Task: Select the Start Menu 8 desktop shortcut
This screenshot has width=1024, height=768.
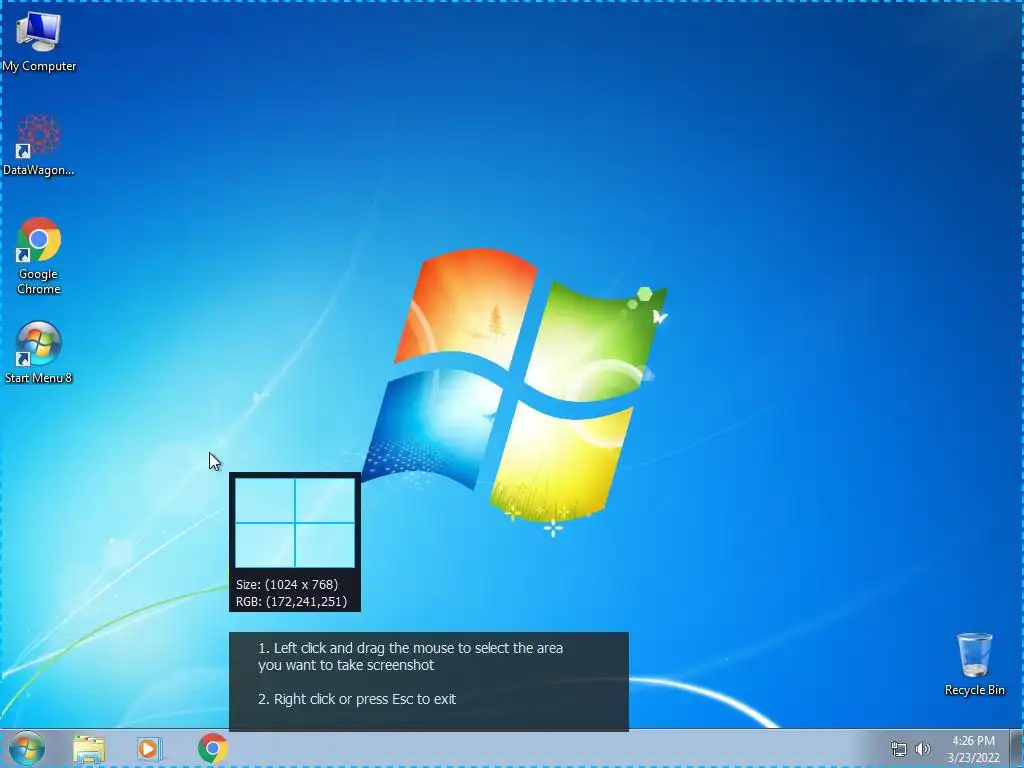Action: tap(39, 352)
